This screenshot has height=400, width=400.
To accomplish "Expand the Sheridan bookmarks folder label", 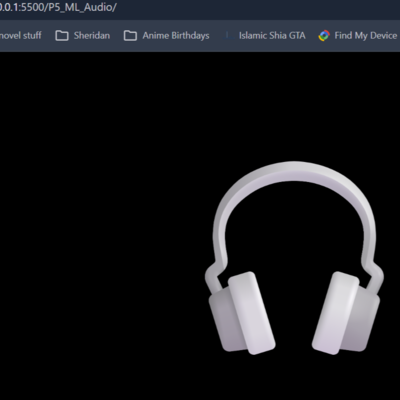I will 92,36.
